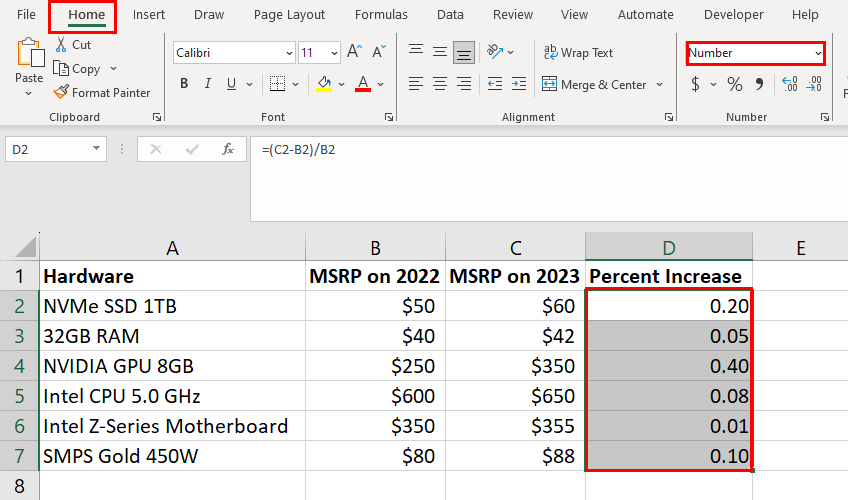The width and height of the screenshot is (848, 500).
Task: Expand the Name Box dropdown arrow
Action: [96, 149]
